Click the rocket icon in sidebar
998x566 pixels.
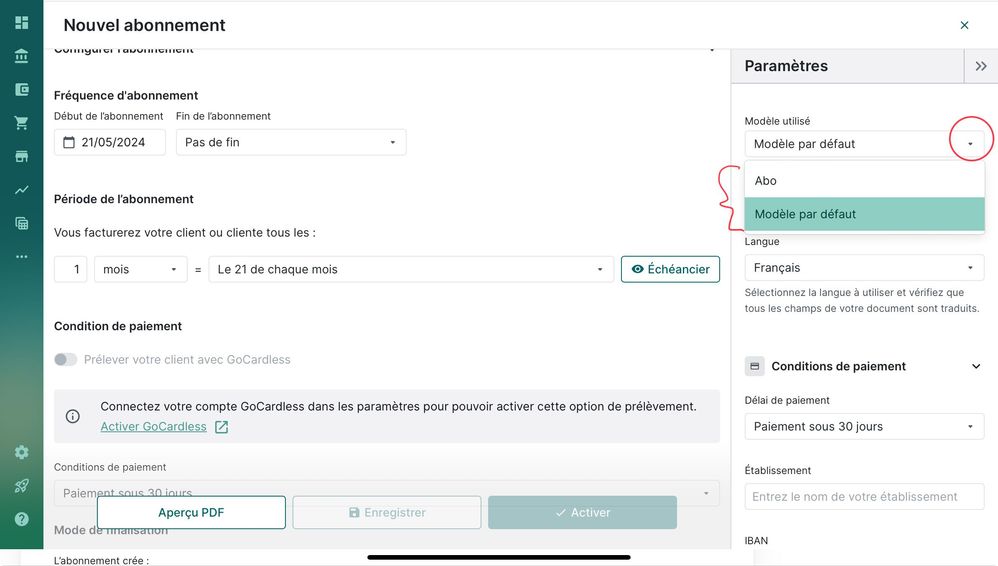[x=21, y=486]
